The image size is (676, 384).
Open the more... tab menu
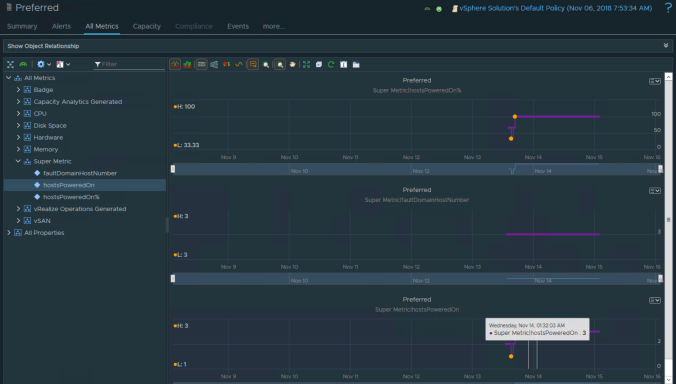274,26
